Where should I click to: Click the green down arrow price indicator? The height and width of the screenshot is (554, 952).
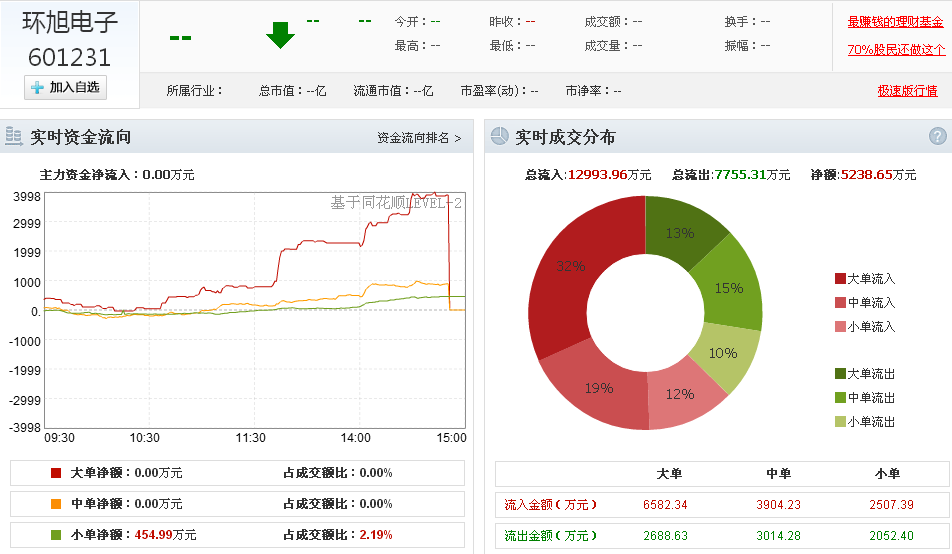[x=280, y=35]
